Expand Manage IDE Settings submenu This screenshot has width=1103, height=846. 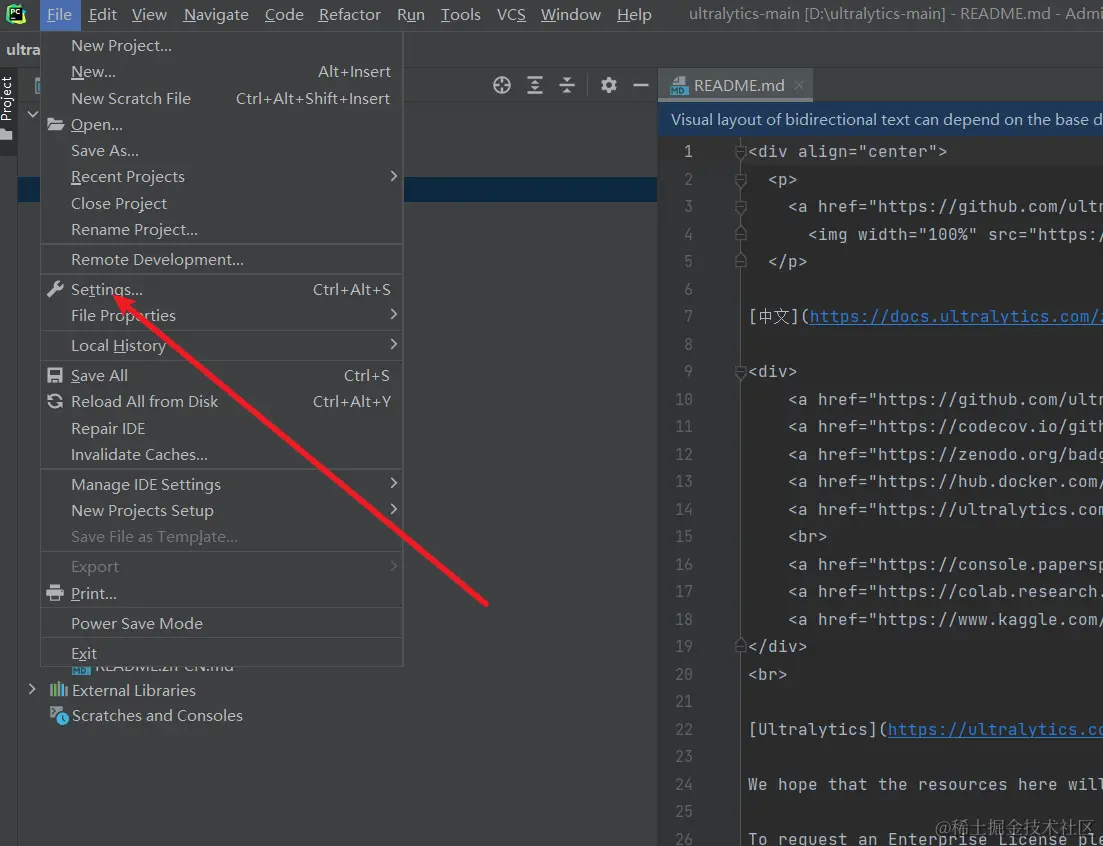coord(222,485)
